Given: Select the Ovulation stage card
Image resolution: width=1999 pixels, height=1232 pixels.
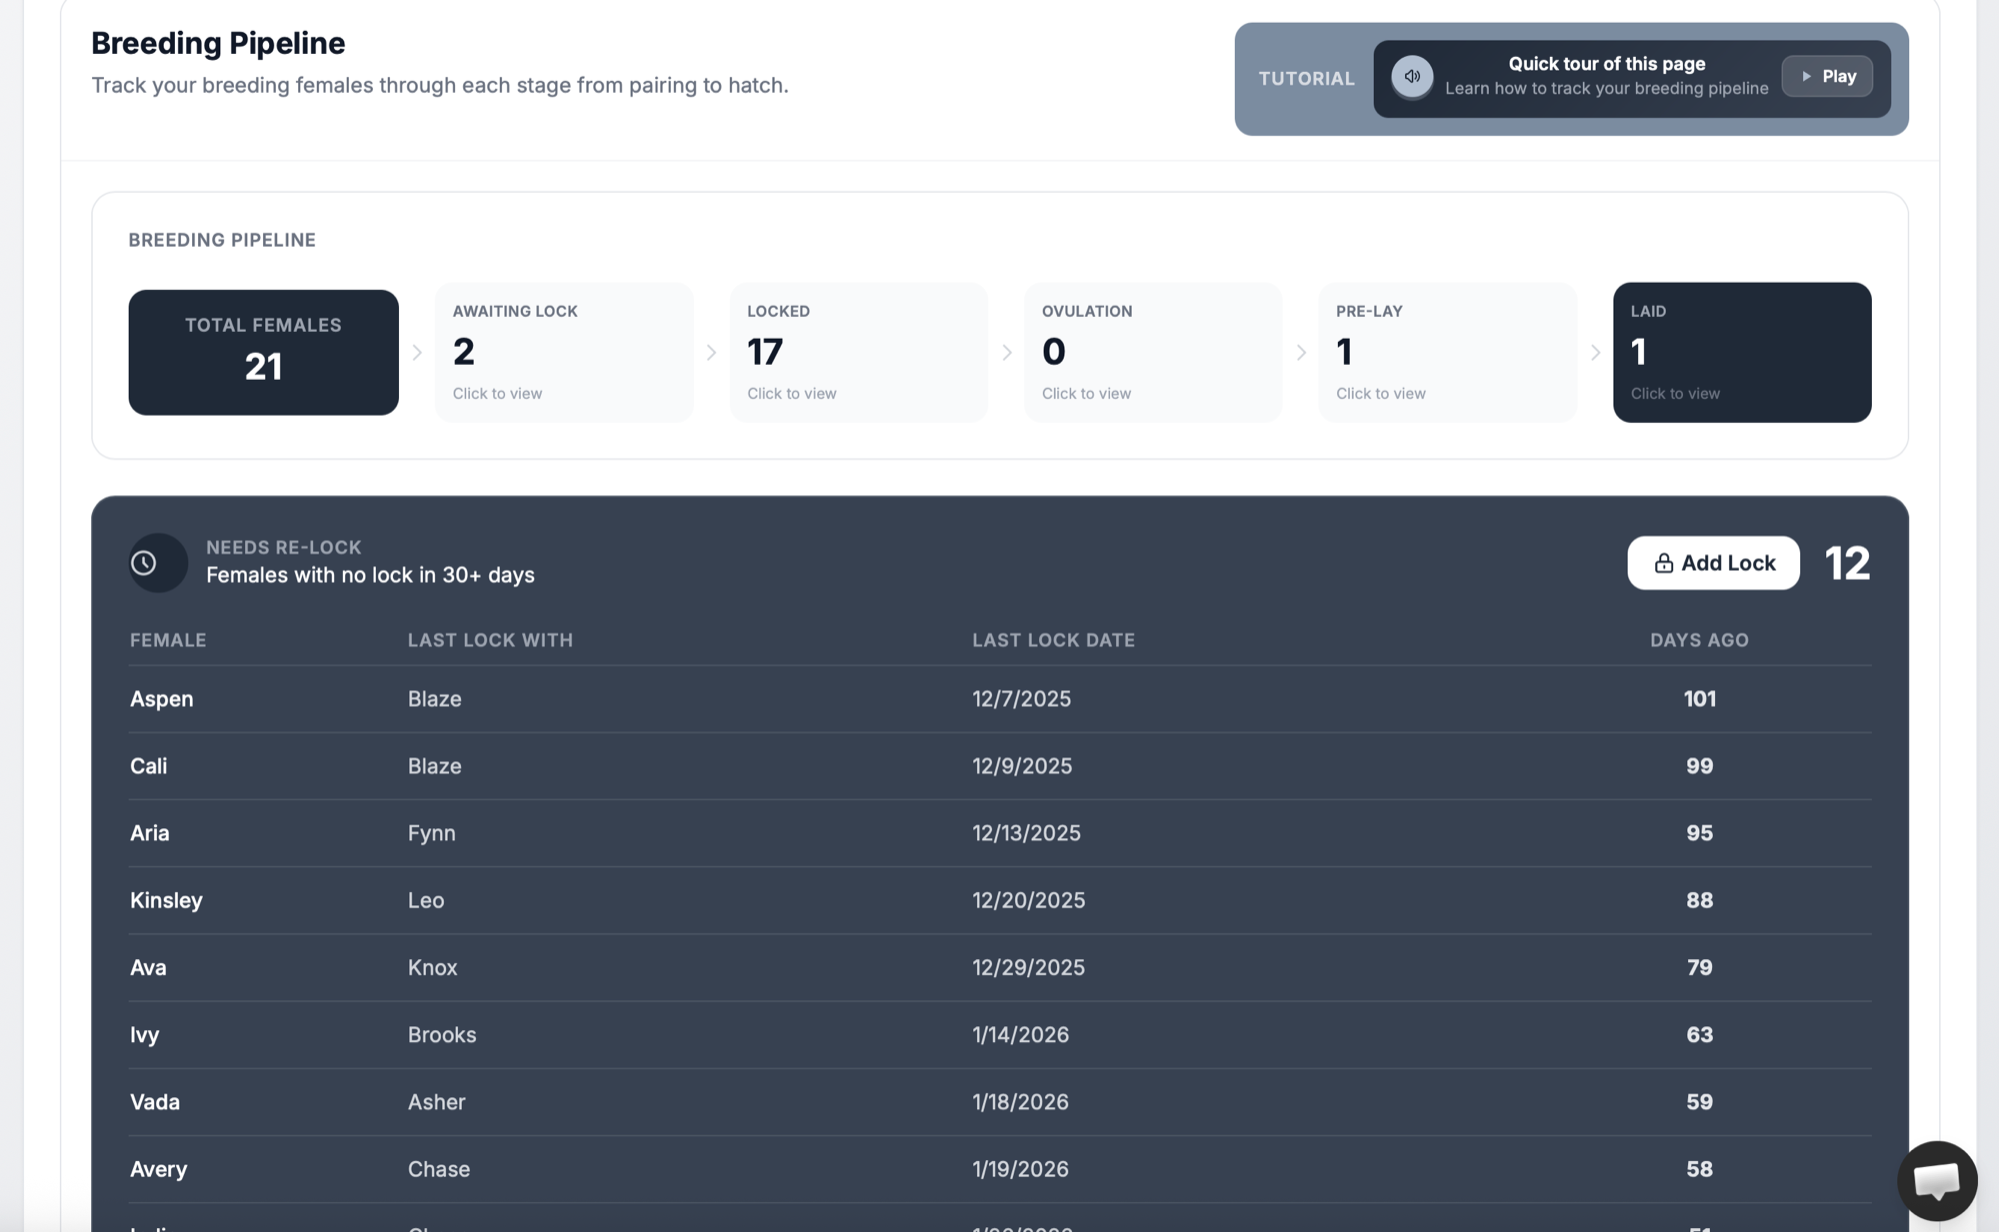Looking at the screenshot, I should click(x=1152, y=352).
